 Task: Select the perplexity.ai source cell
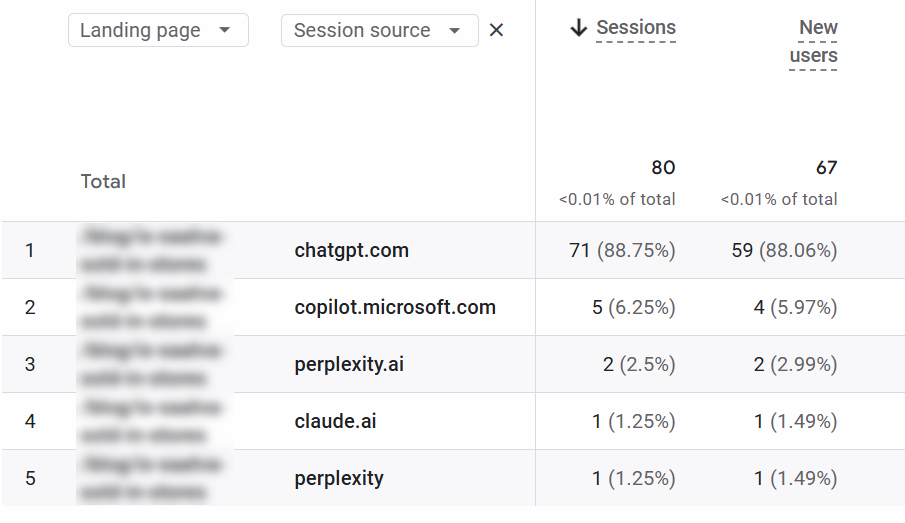coord(349,364)
